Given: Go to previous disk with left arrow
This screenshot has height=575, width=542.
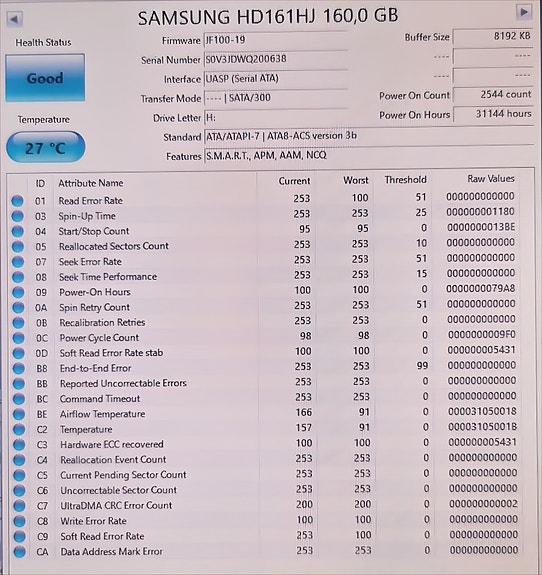Looking at the screenshot, I should pos(15,19).
